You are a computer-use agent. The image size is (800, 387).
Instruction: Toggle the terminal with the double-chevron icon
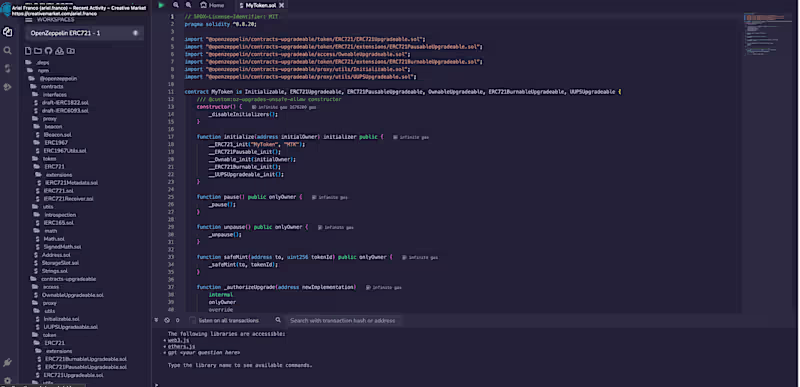pyautogui.click(x=157, y=320)
